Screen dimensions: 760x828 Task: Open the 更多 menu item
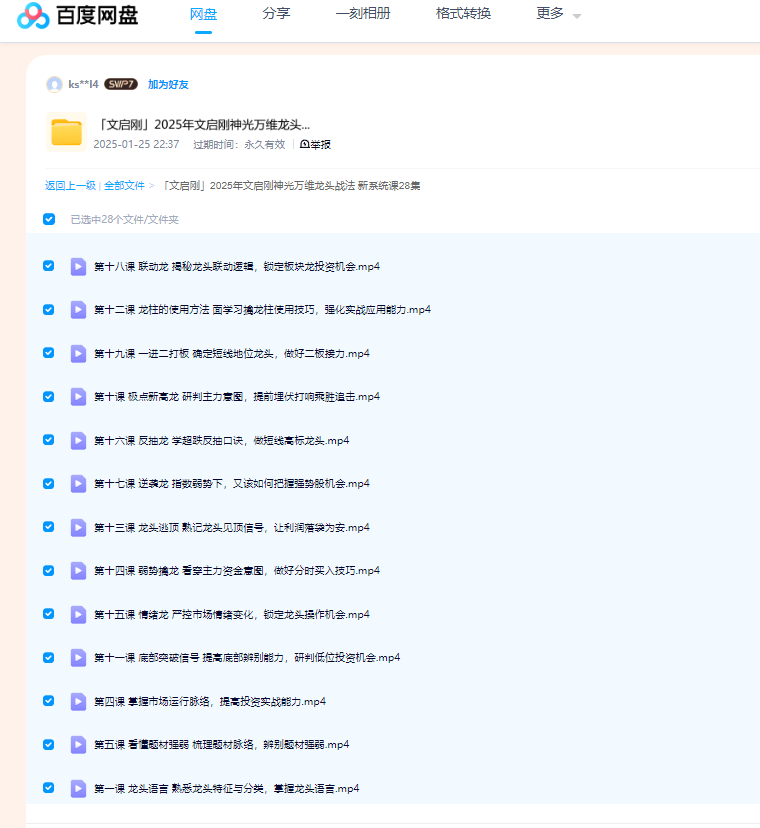(550, 14)
